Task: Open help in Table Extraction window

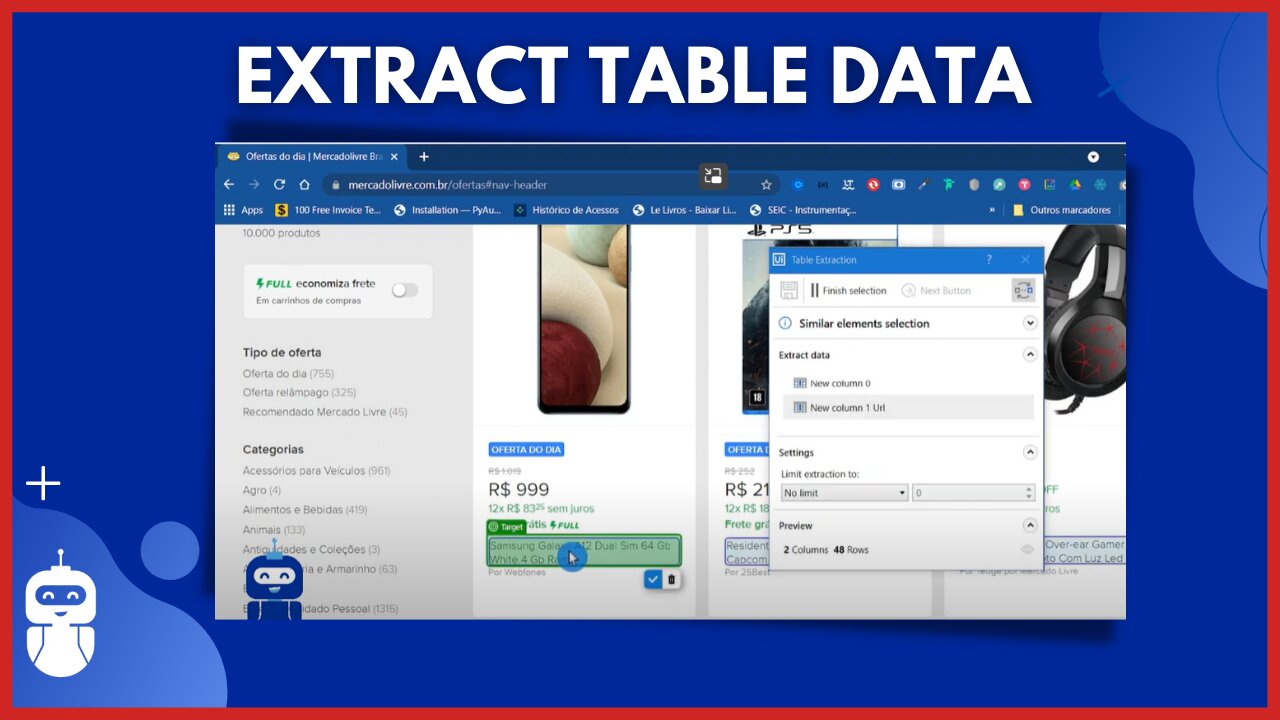Action: click(x=989, y=260)
